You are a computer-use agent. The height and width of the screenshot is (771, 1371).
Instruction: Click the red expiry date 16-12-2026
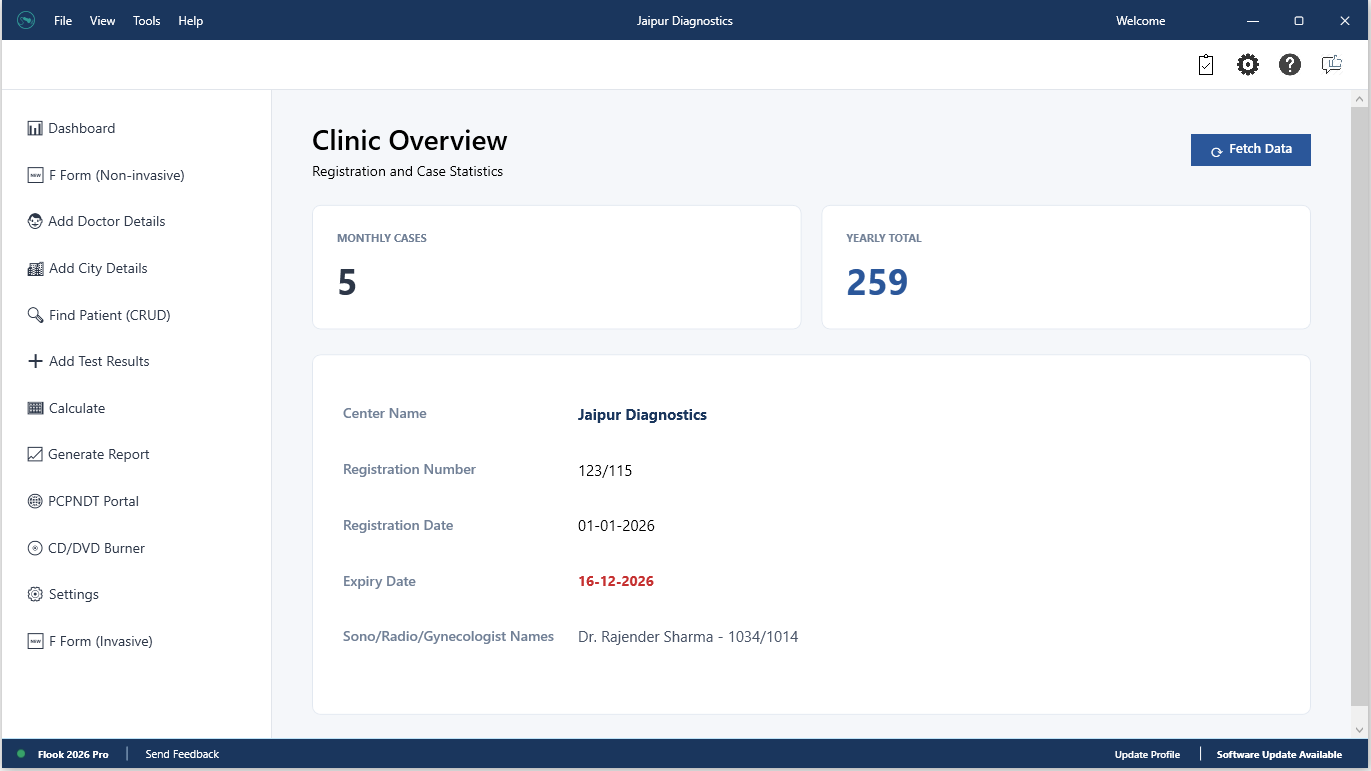pyautogui.click(x=616, y=581)
